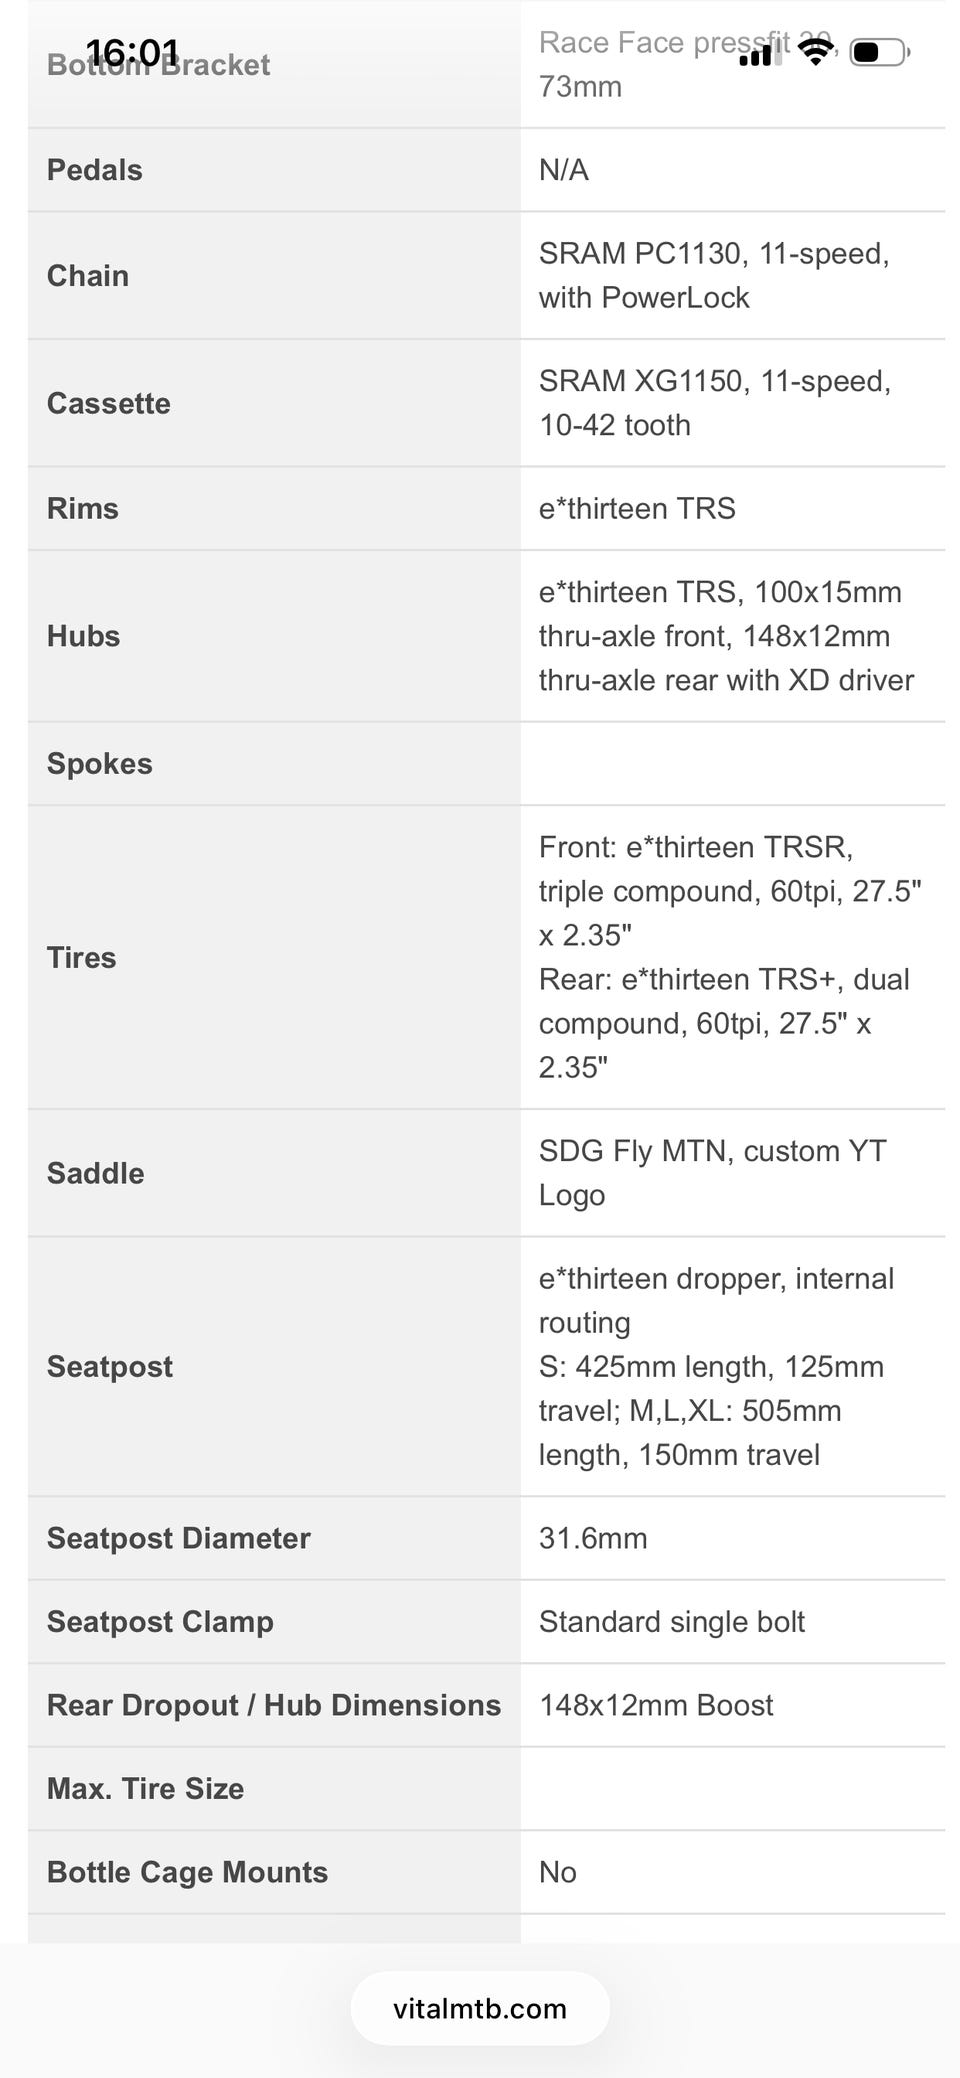Select the e*thirteen TRS rims value

click(x=637, y=508)
